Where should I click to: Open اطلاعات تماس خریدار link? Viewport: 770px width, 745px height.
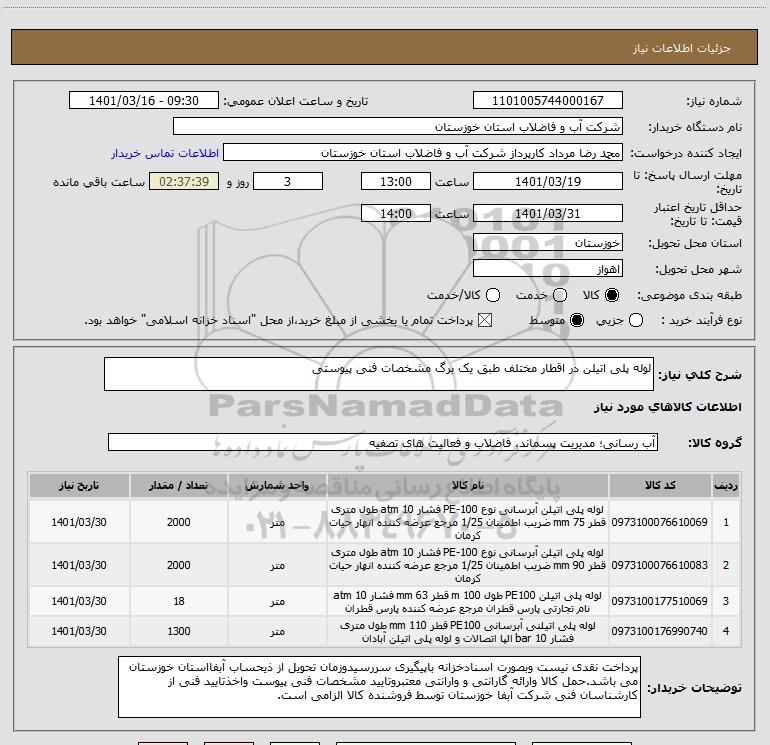click(165, 153)
